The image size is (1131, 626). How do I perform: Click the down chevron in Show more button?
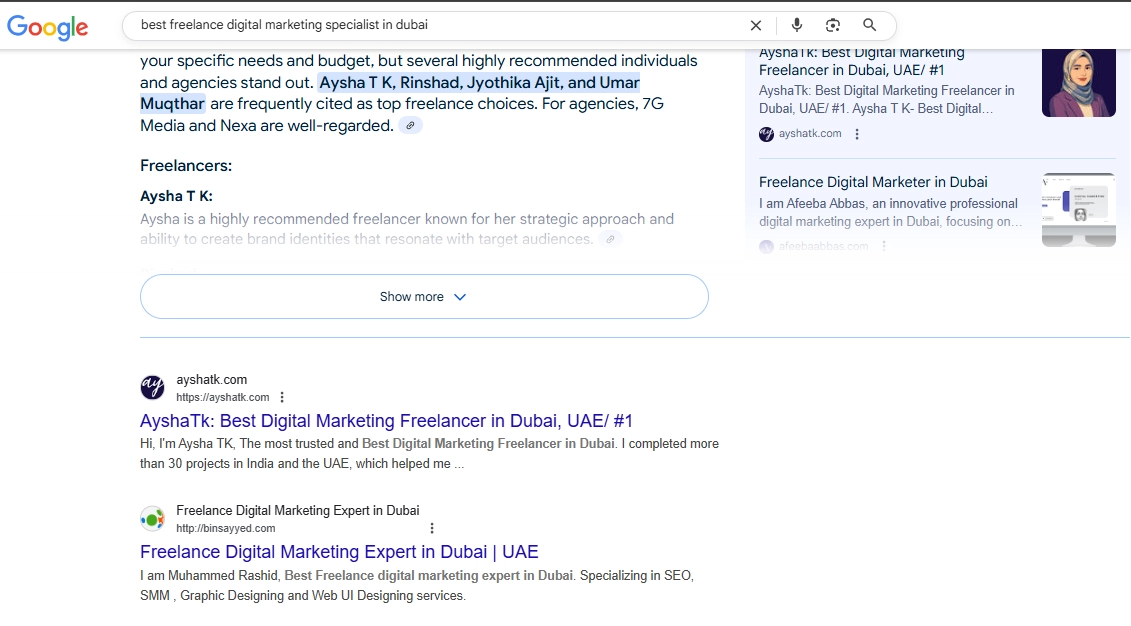click(x=459, y=297)
